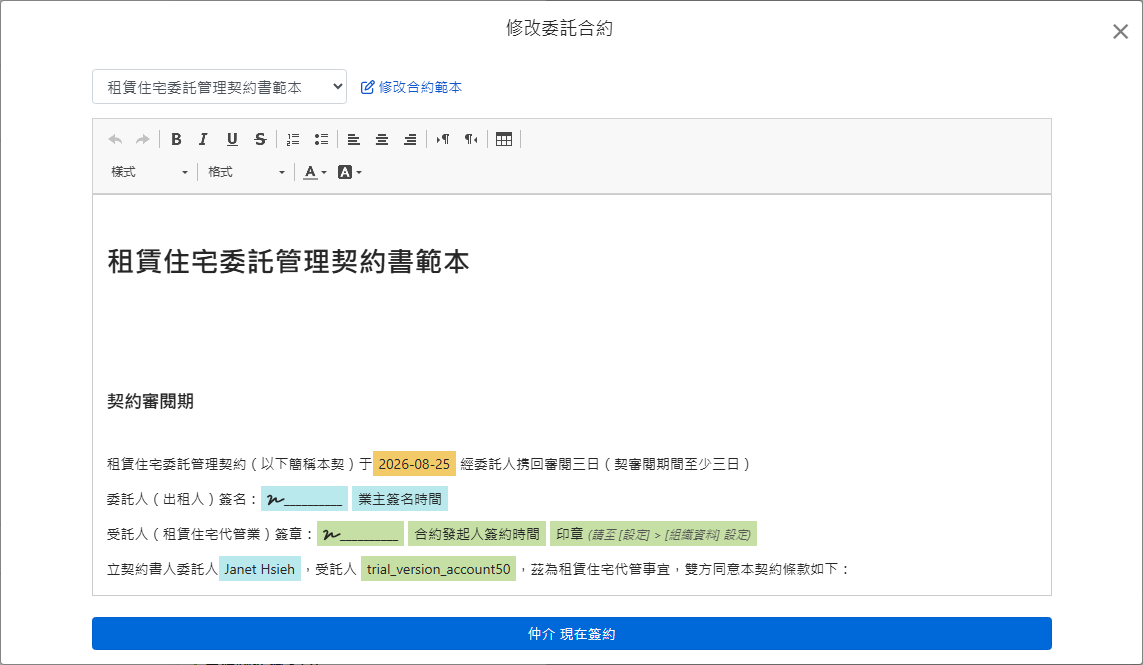Viewport: 1143px width, 665px height.
Task: Click the Janet Hsieh name field
Action: [x=260, y=569]
